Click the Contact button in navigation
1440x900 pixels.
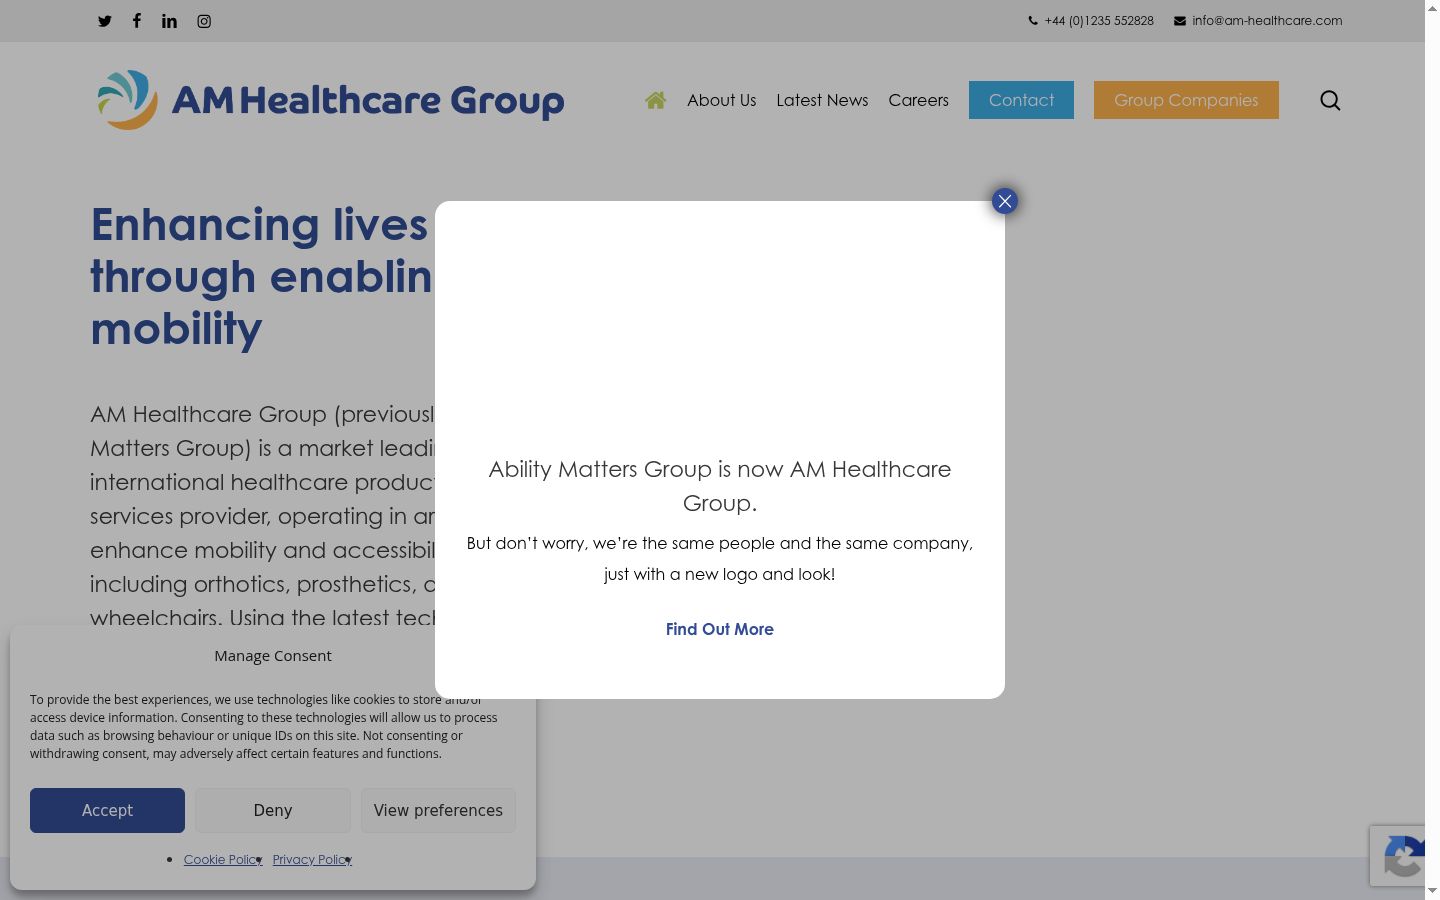click(1021, 100)
